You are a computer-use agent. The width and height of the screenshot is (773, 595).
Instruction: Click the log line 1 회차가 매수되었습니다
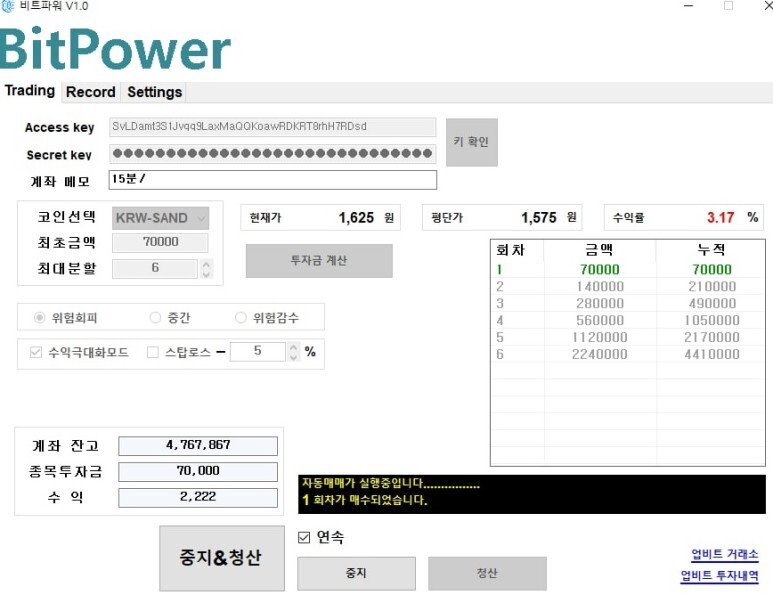[x=365, y=500]
